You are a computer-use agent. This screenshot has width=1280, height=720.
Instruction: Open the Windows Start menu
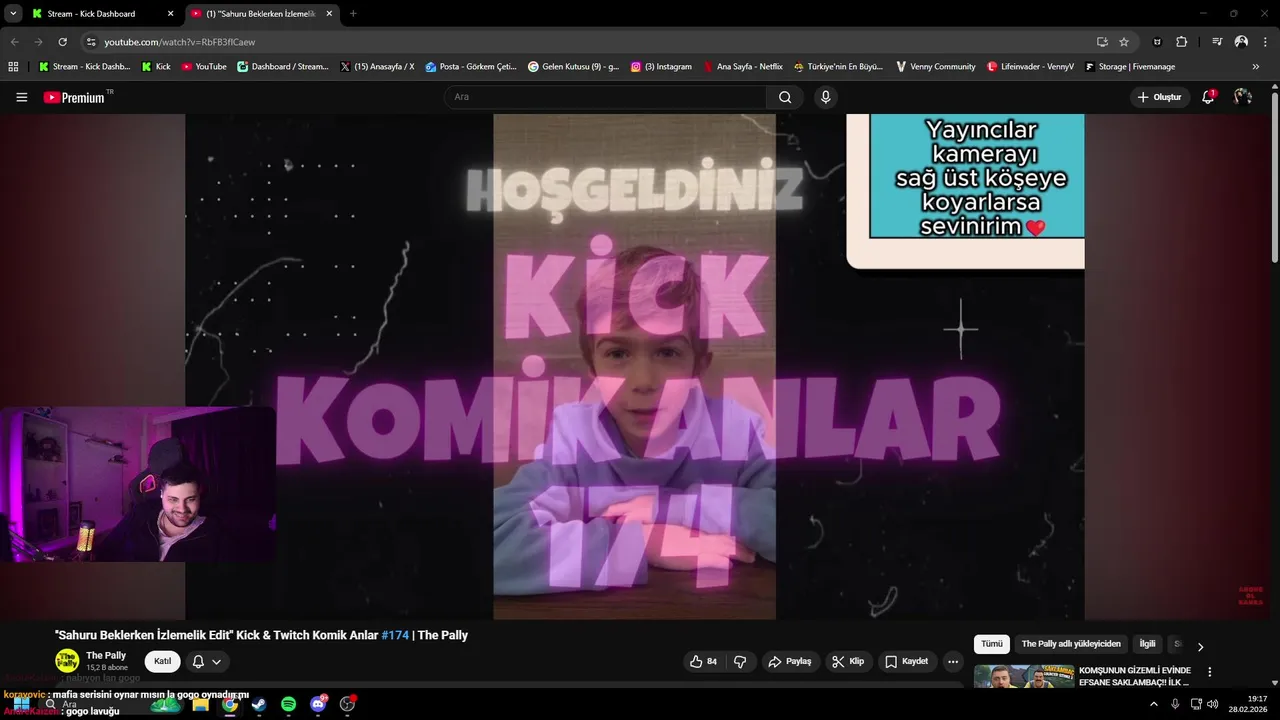pos(21,704)
